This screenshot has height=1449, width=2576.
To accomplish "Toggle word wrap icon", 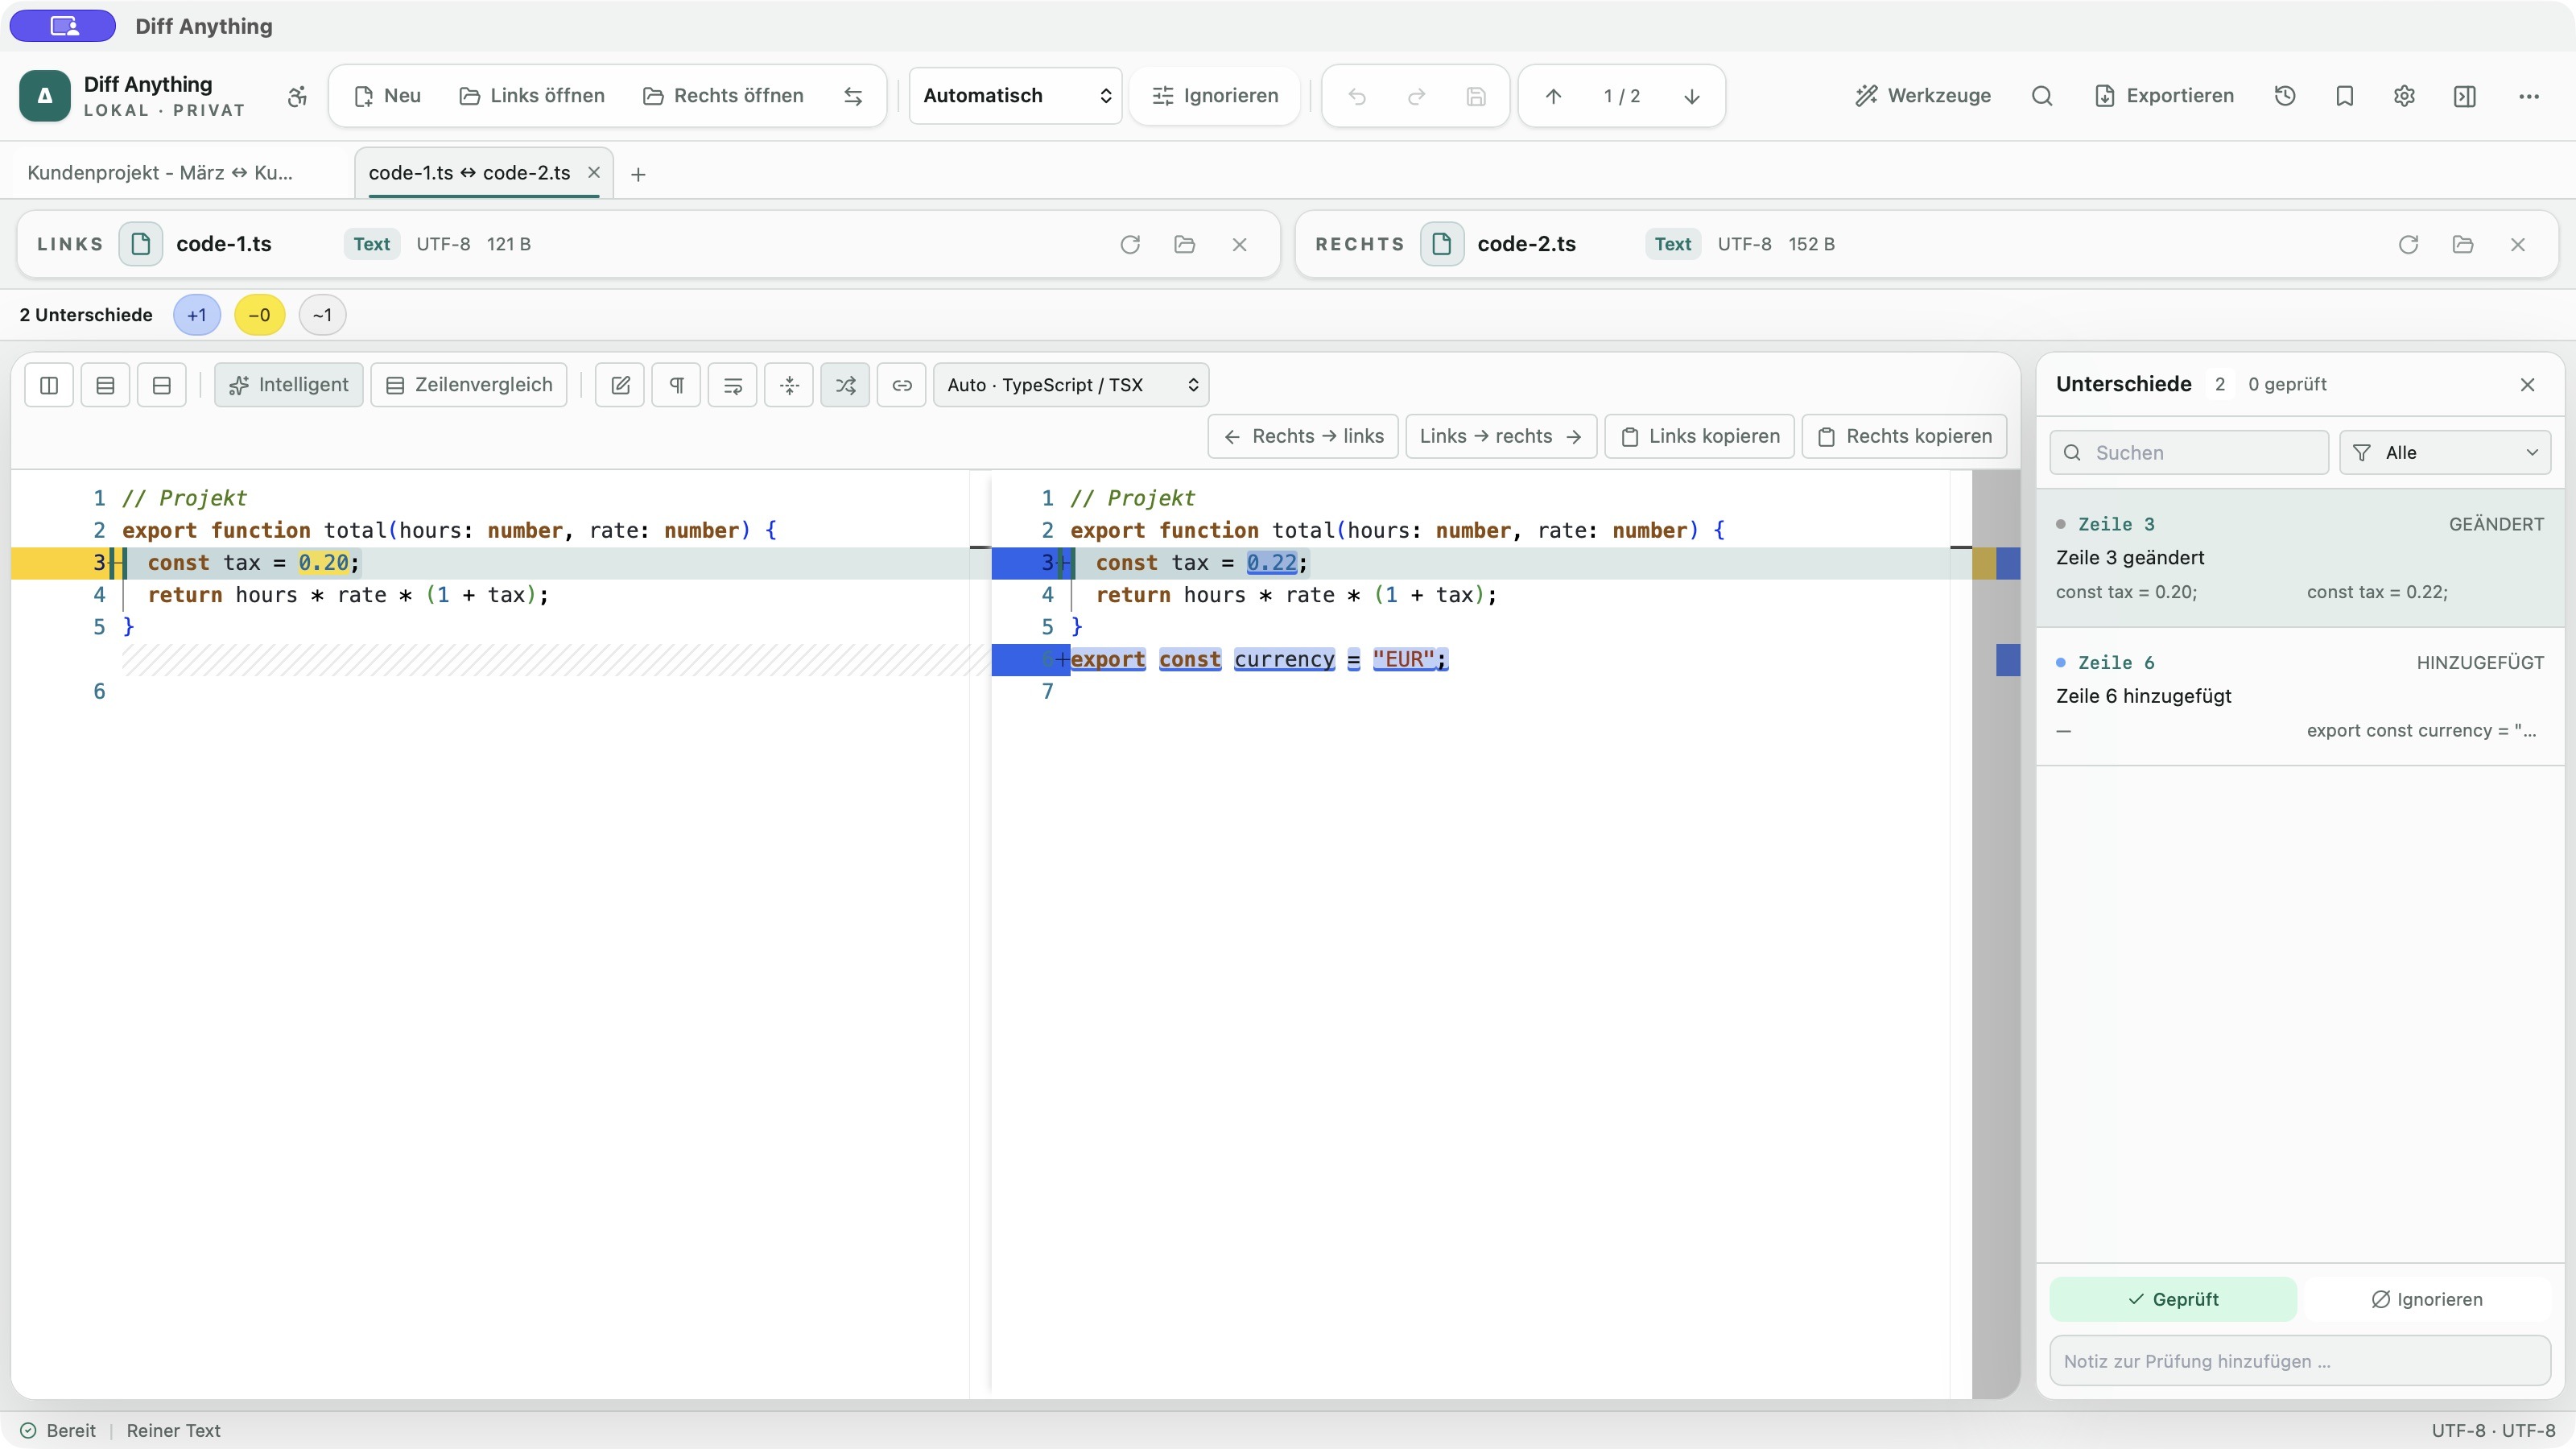I will [733, 385].
